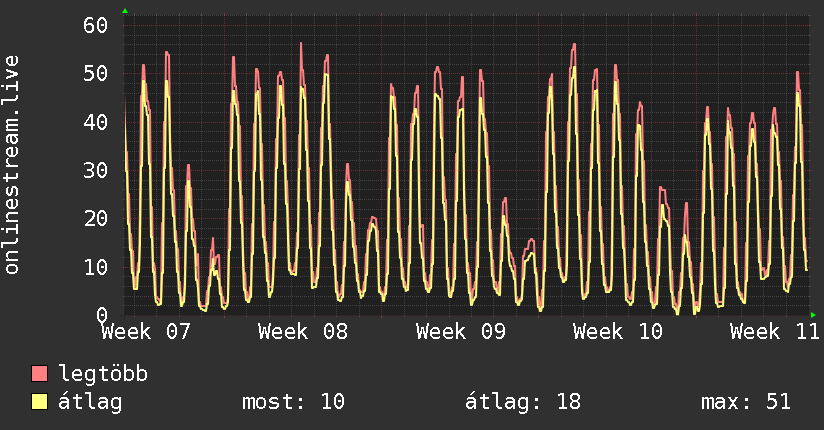Click the pink legtöbb legend swatch
This screenshot has height=430, width=824.
[x=39, y=373]
